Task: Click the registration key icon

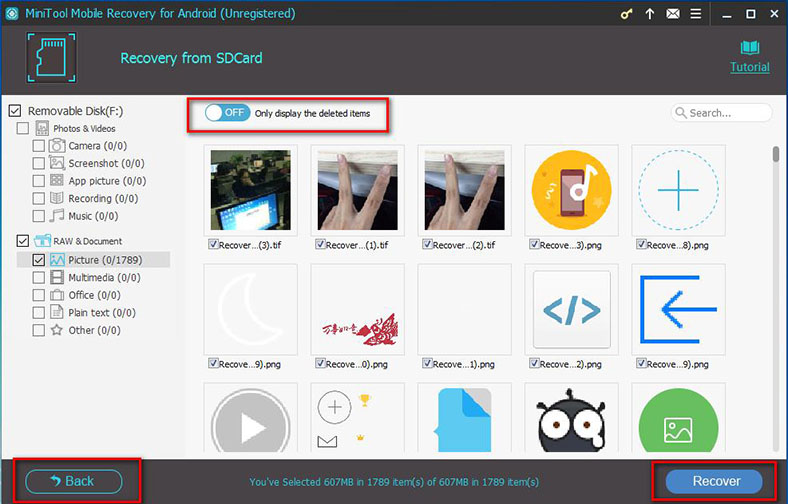Action: (626, 14)
